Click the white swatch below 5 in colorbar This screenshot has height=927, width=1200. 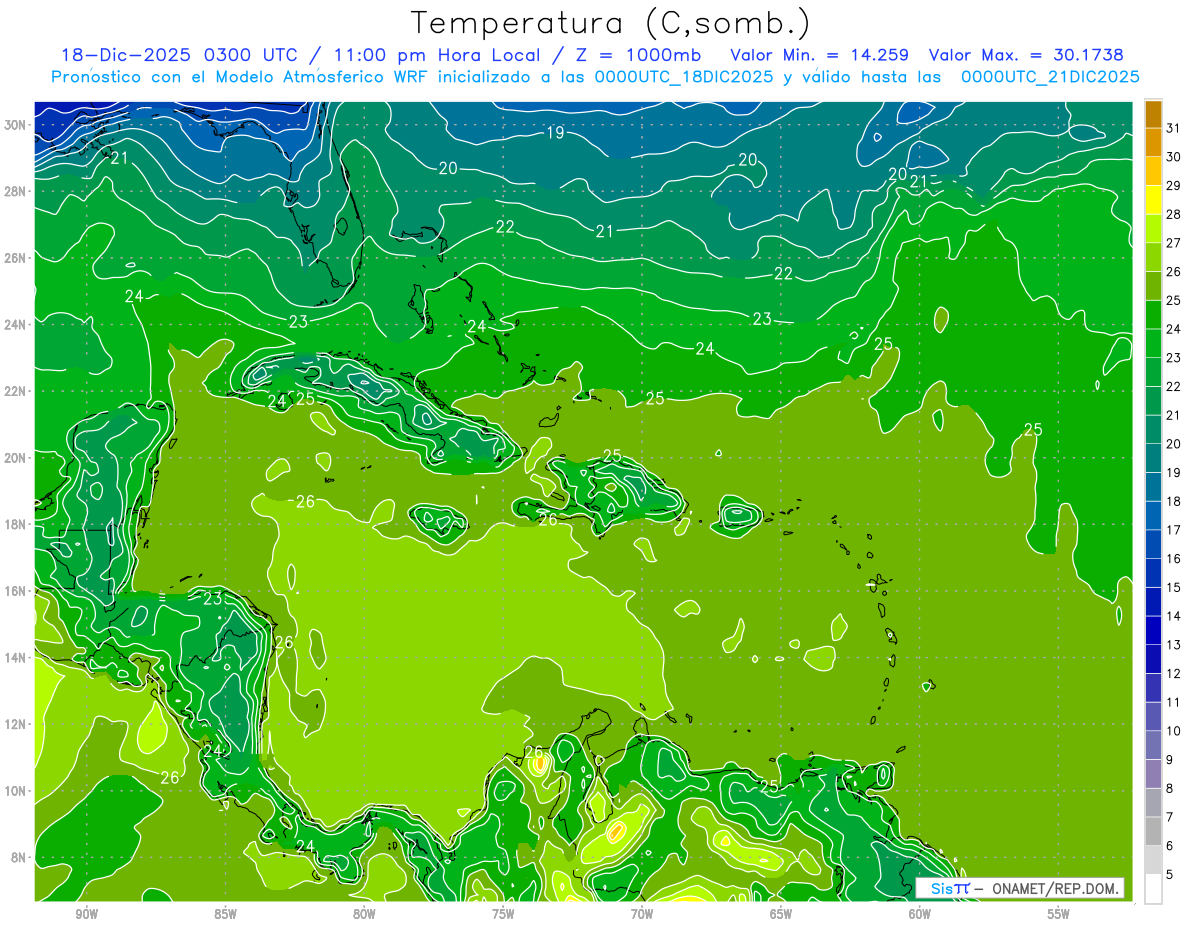[x=1153, y=889]
